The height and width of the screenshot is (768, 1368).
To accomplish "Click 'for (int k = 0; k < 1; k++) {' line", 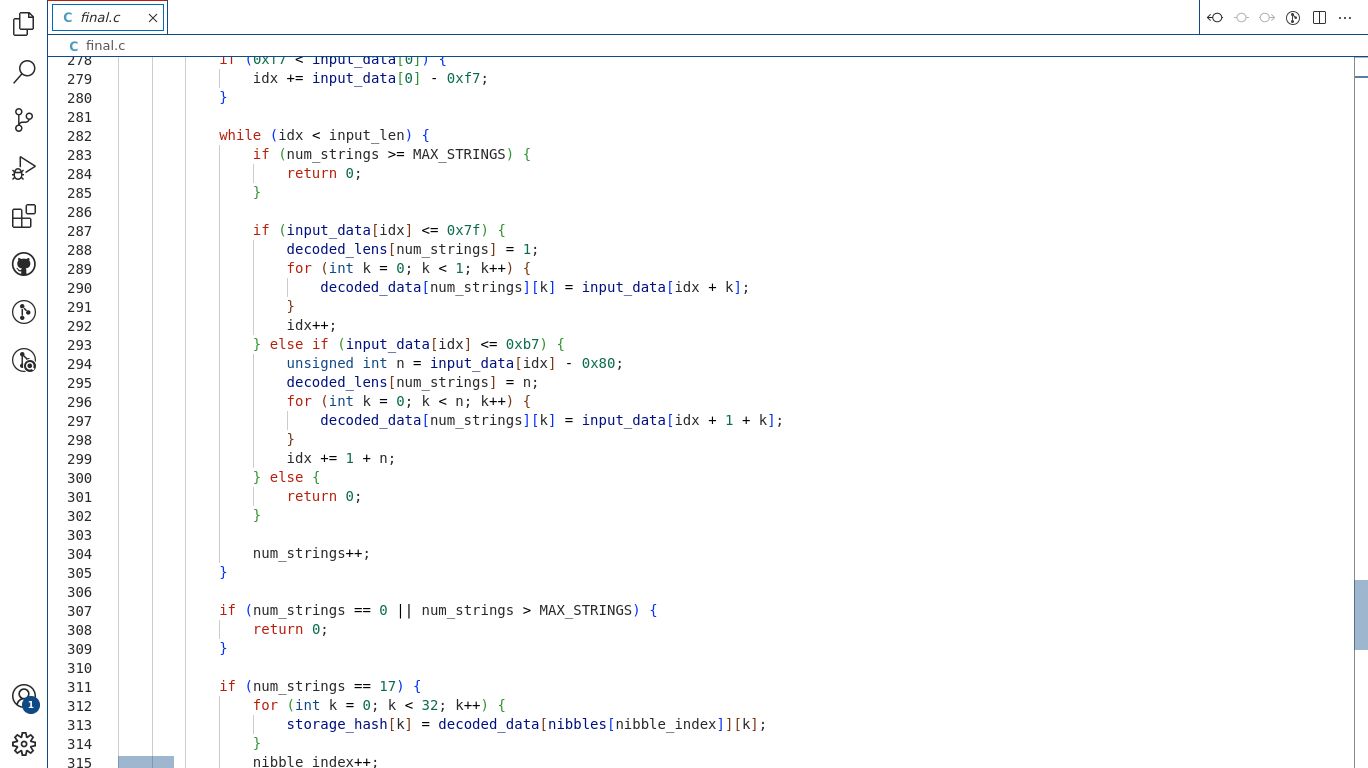I will (409, 269).
